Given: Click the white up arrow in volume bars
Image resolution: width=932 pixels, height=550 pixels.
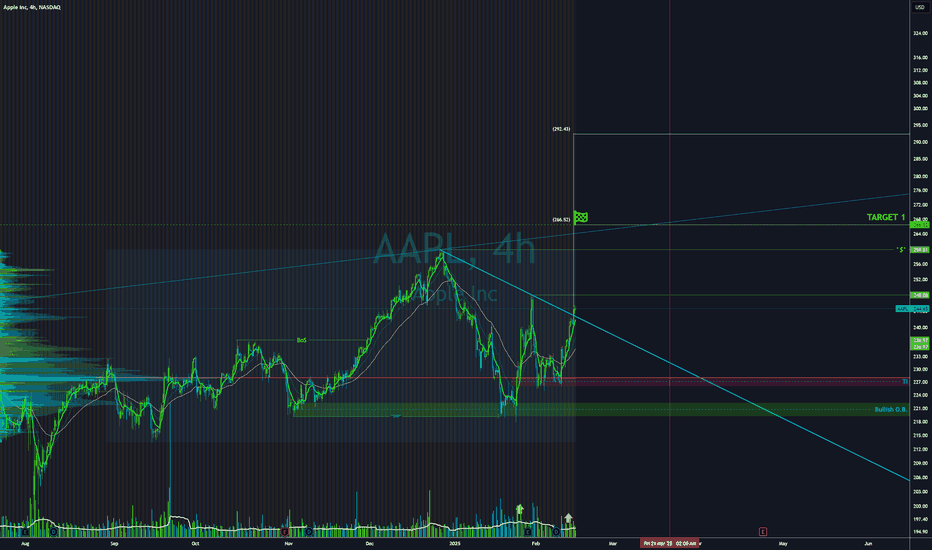Looking at the screenshot, I should 568,518.
